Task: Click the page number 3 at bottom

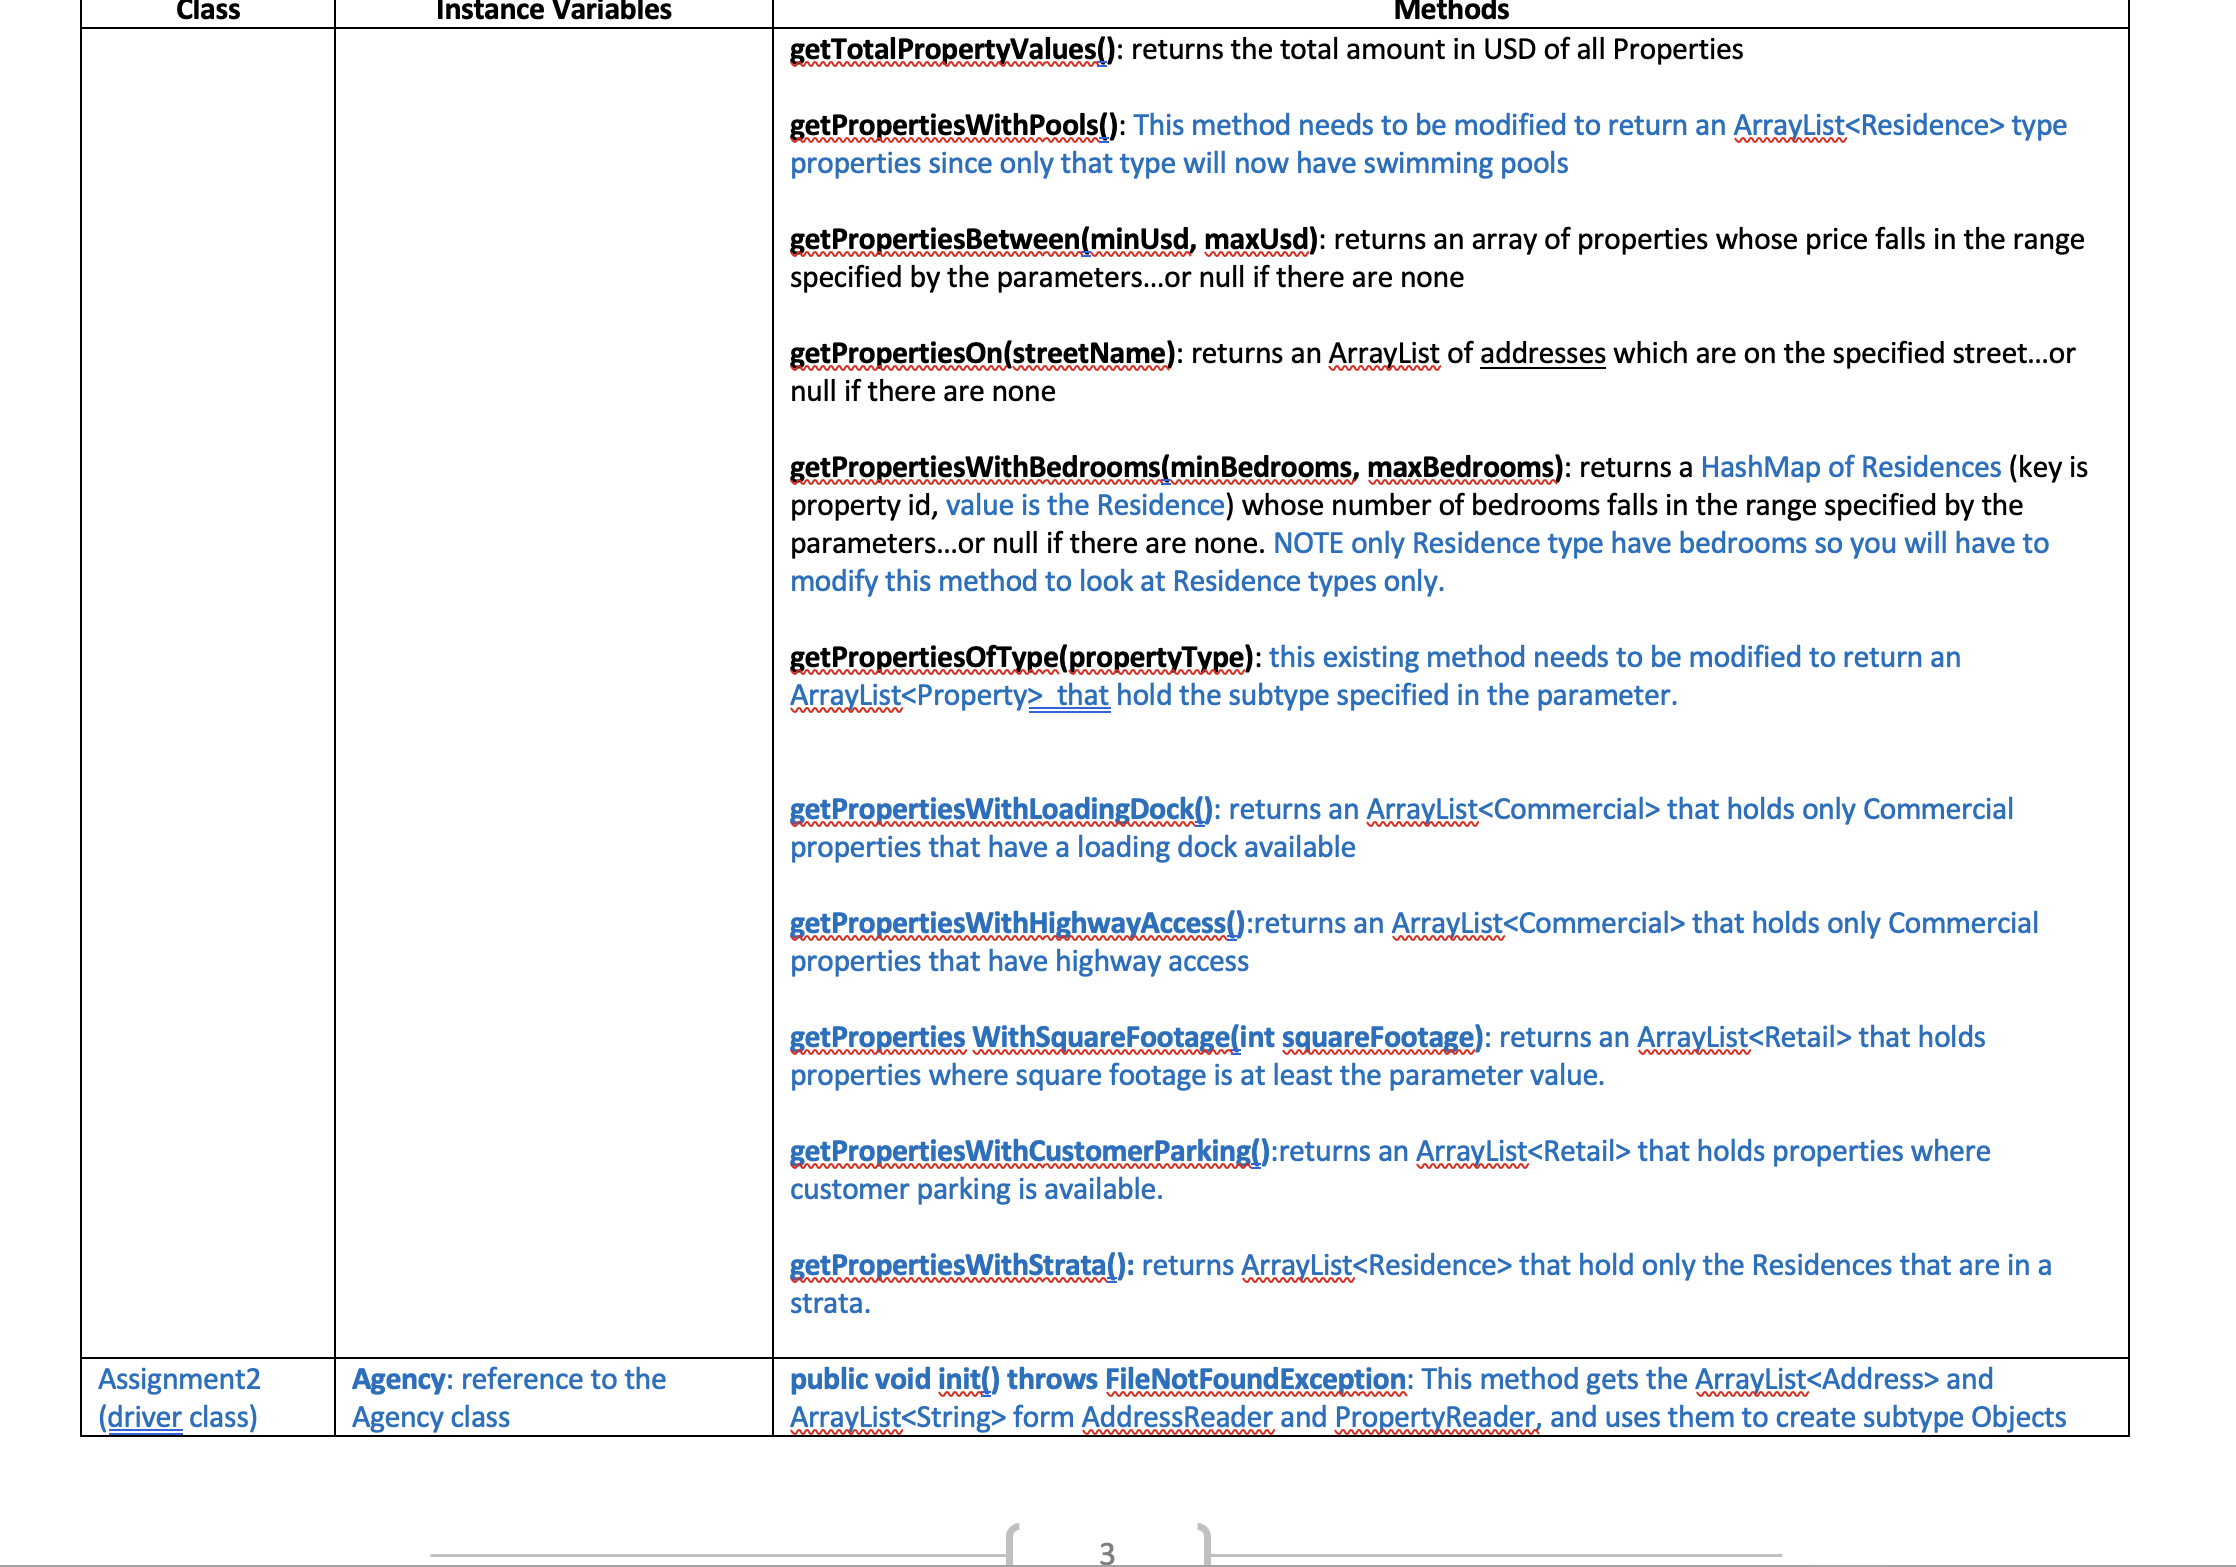Action: coord(1107,1554)
